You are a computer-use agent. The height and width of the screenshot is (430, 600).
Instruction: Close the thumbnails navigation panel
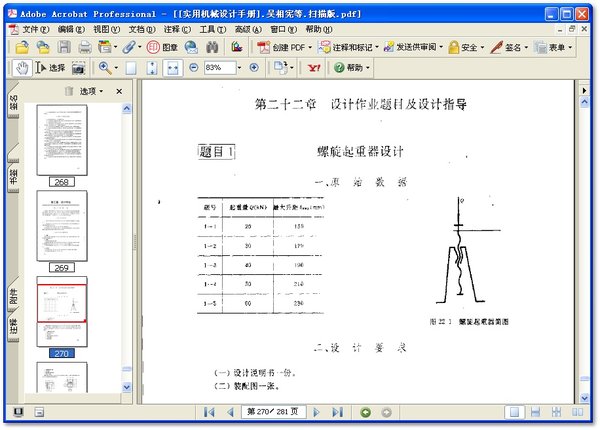tap(119, 91)
